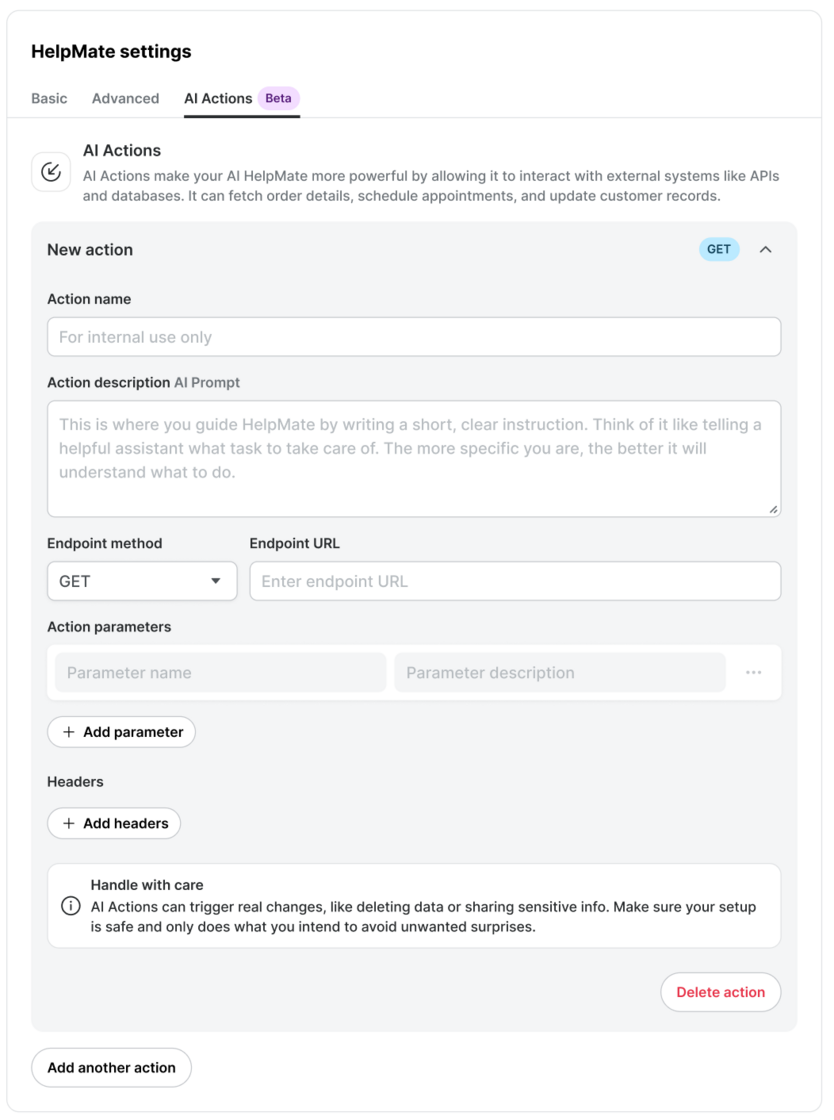Focus the Action name input field
The image size is (834, 1120).
coord(414,337)
